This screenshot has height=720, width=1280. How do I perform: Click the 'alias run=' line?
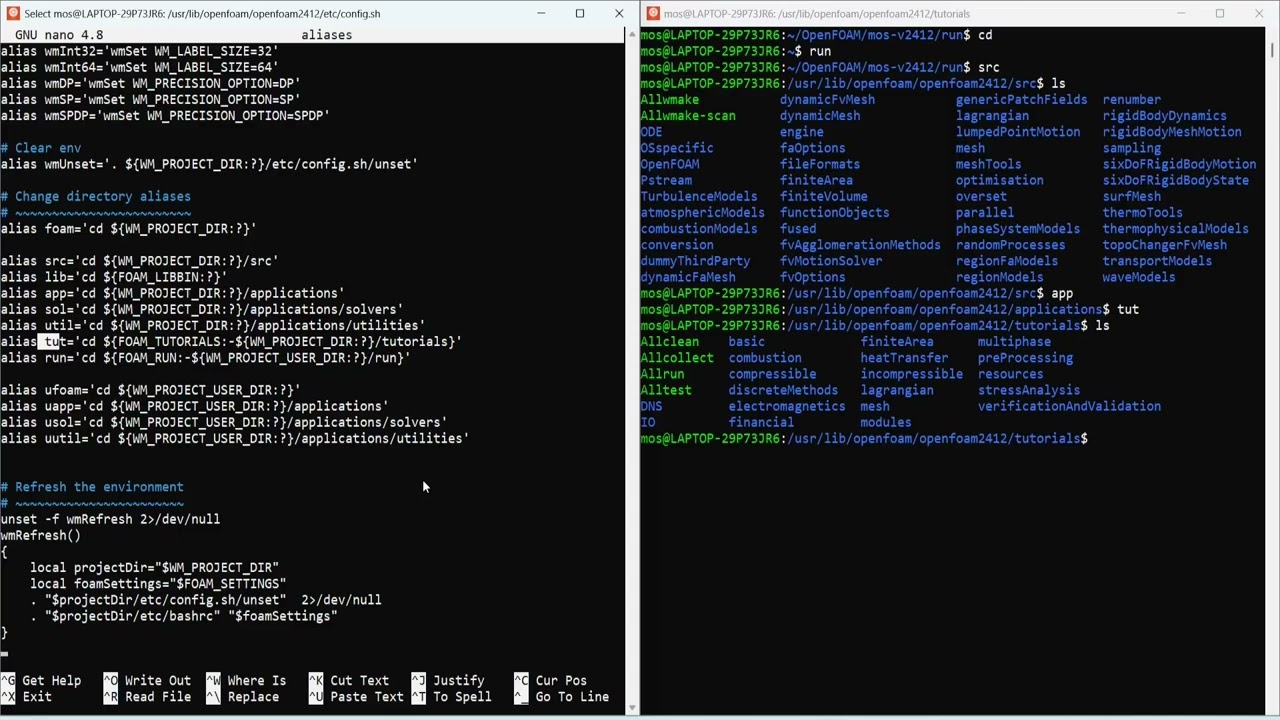coord(205,357)
